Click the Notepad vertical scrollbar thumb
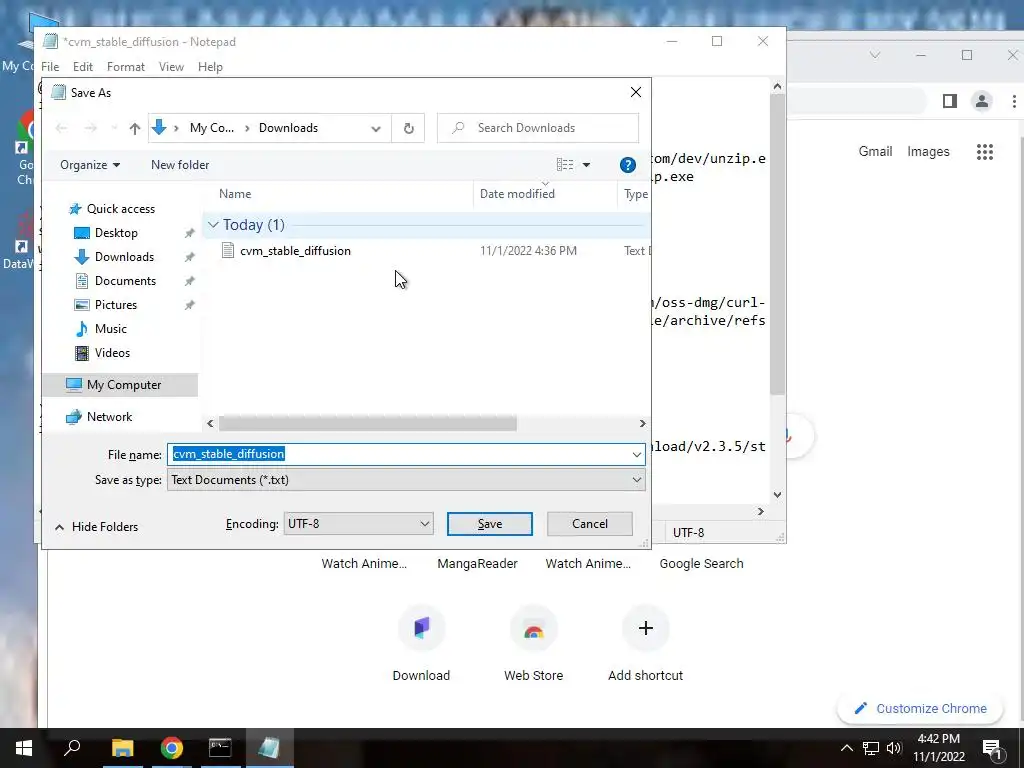Image resolution: width=1024 pixels, height=768 pixels. [x=777, y=245]
